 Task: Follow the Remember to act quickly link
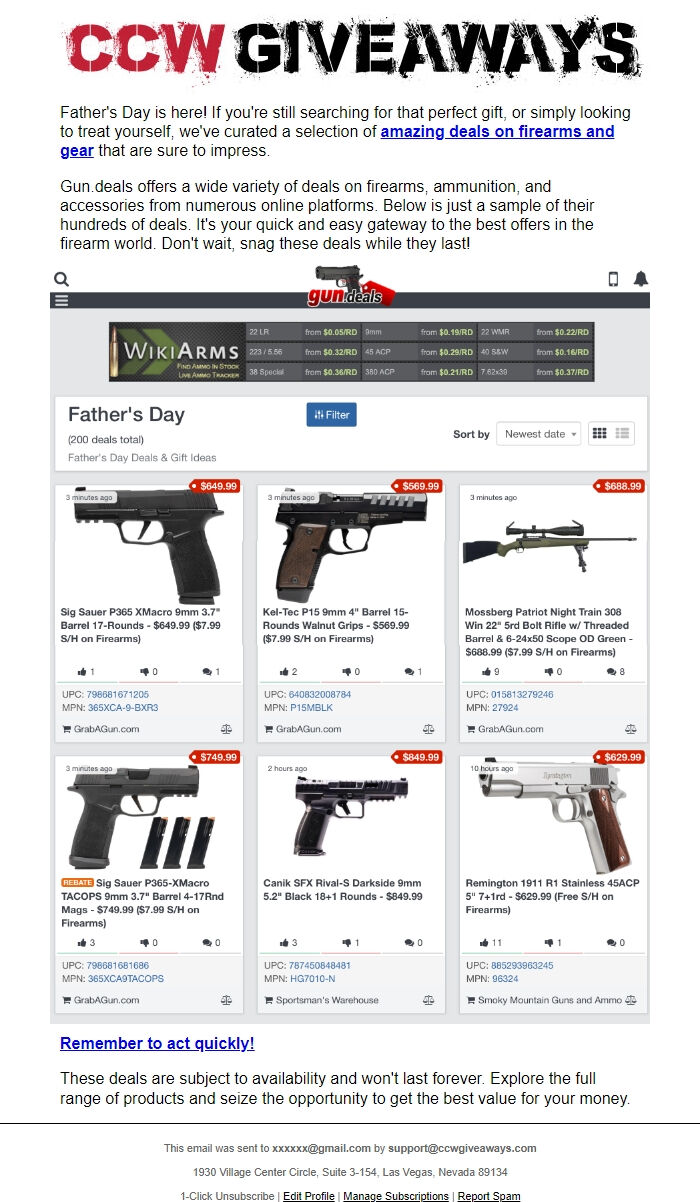click(x=157, y=1043)
